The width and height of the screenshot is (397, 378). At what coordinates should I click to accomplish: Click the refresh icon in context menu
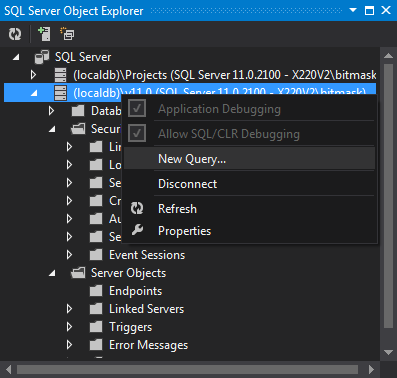[x=137, y=208]
